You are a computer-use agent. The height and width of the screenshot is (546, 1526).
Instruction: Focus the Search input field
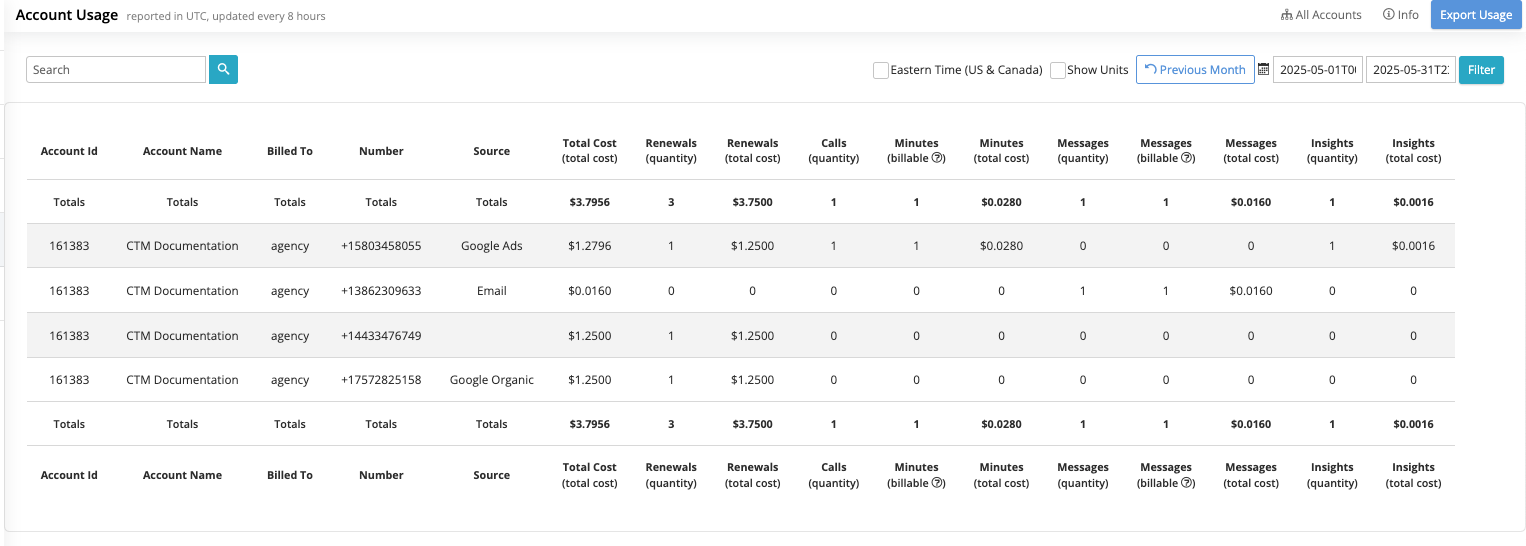116,69
